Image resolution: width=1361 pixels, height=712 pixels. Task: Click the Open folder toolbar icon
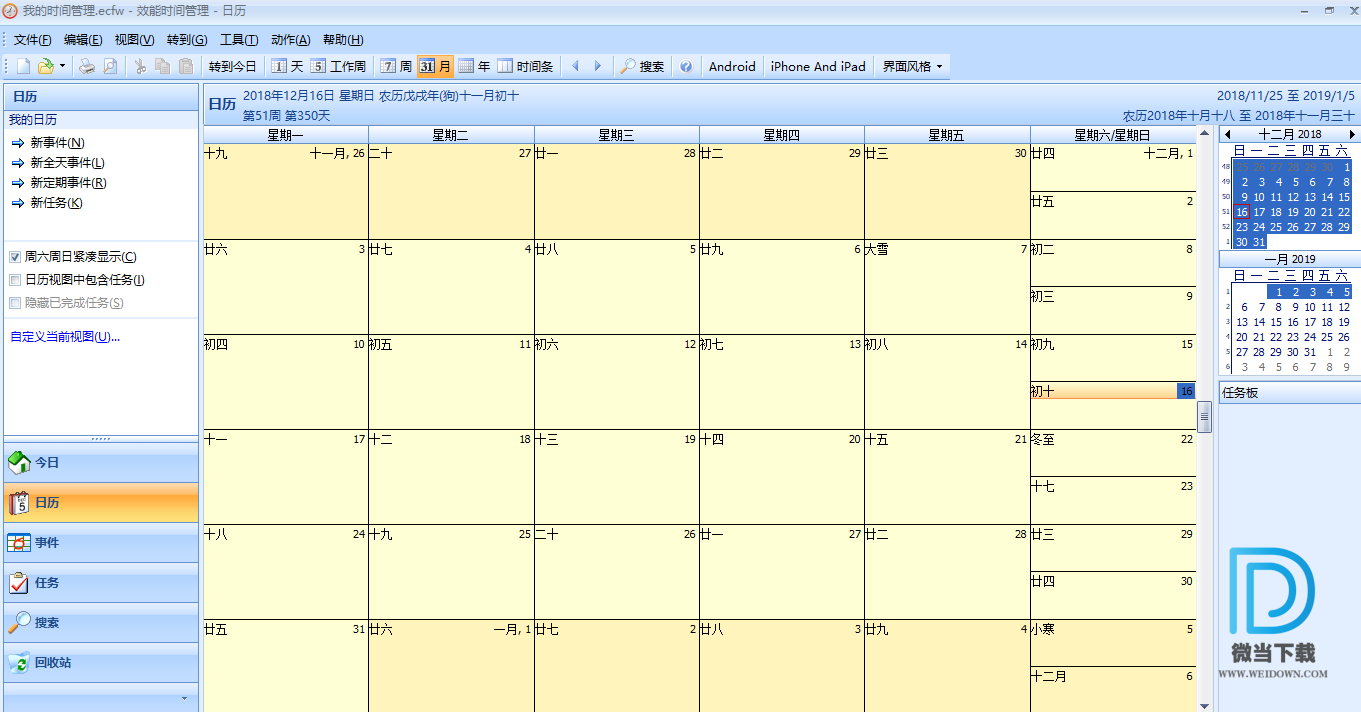(45, 66)
